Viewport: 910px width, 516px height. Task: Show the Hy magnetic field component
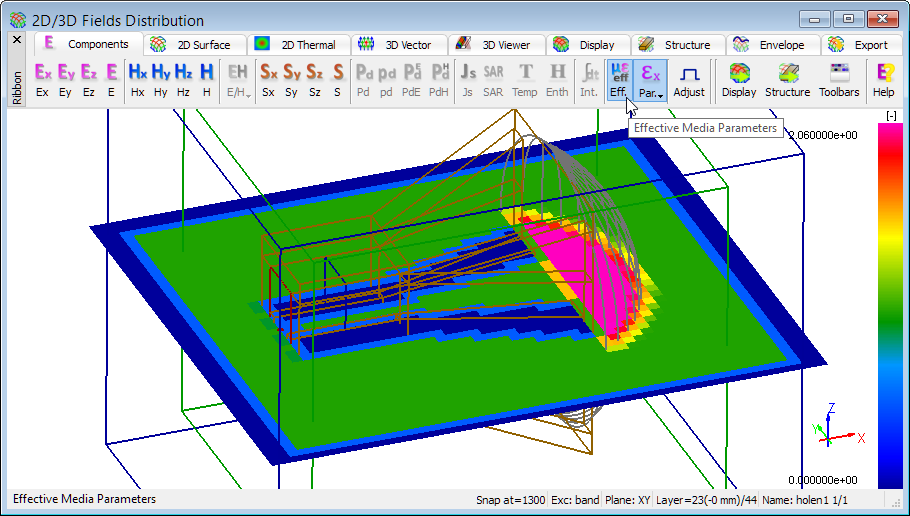[x=161, y=79]
